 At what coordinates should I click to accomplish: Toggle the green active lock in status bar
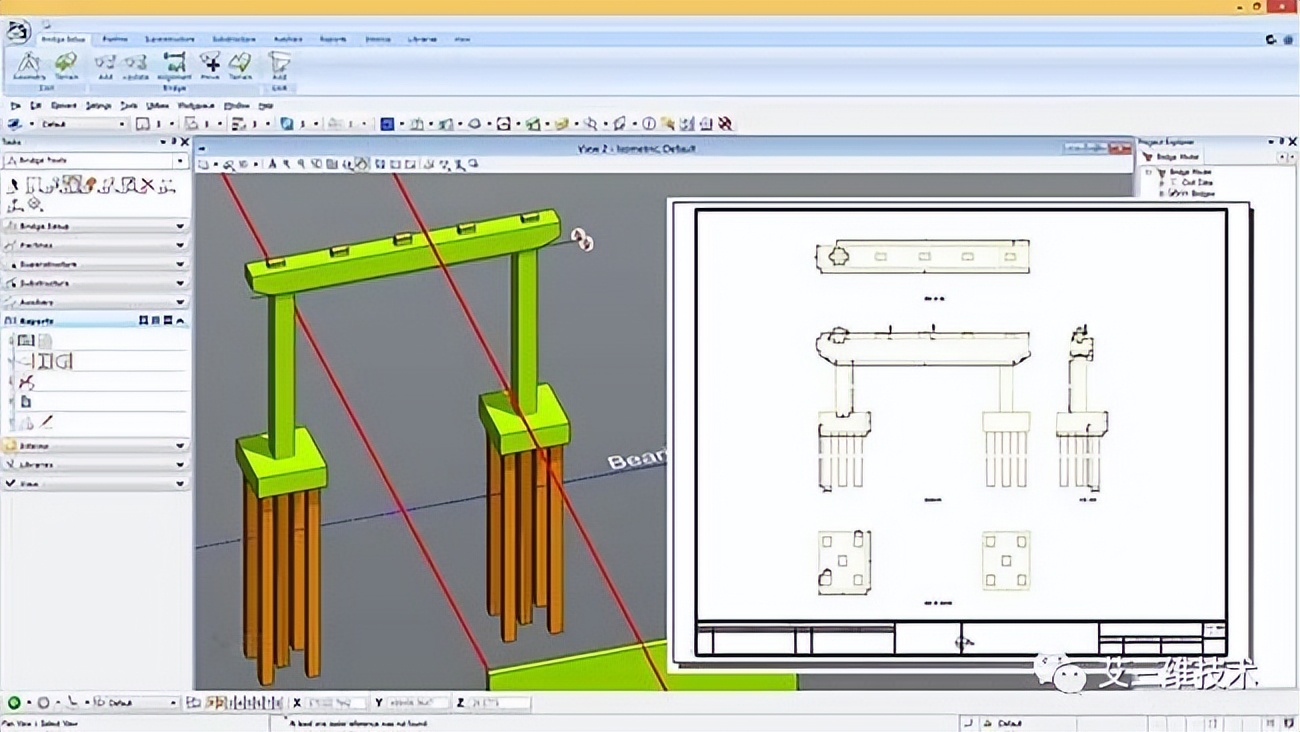click(x=14, y=703)
